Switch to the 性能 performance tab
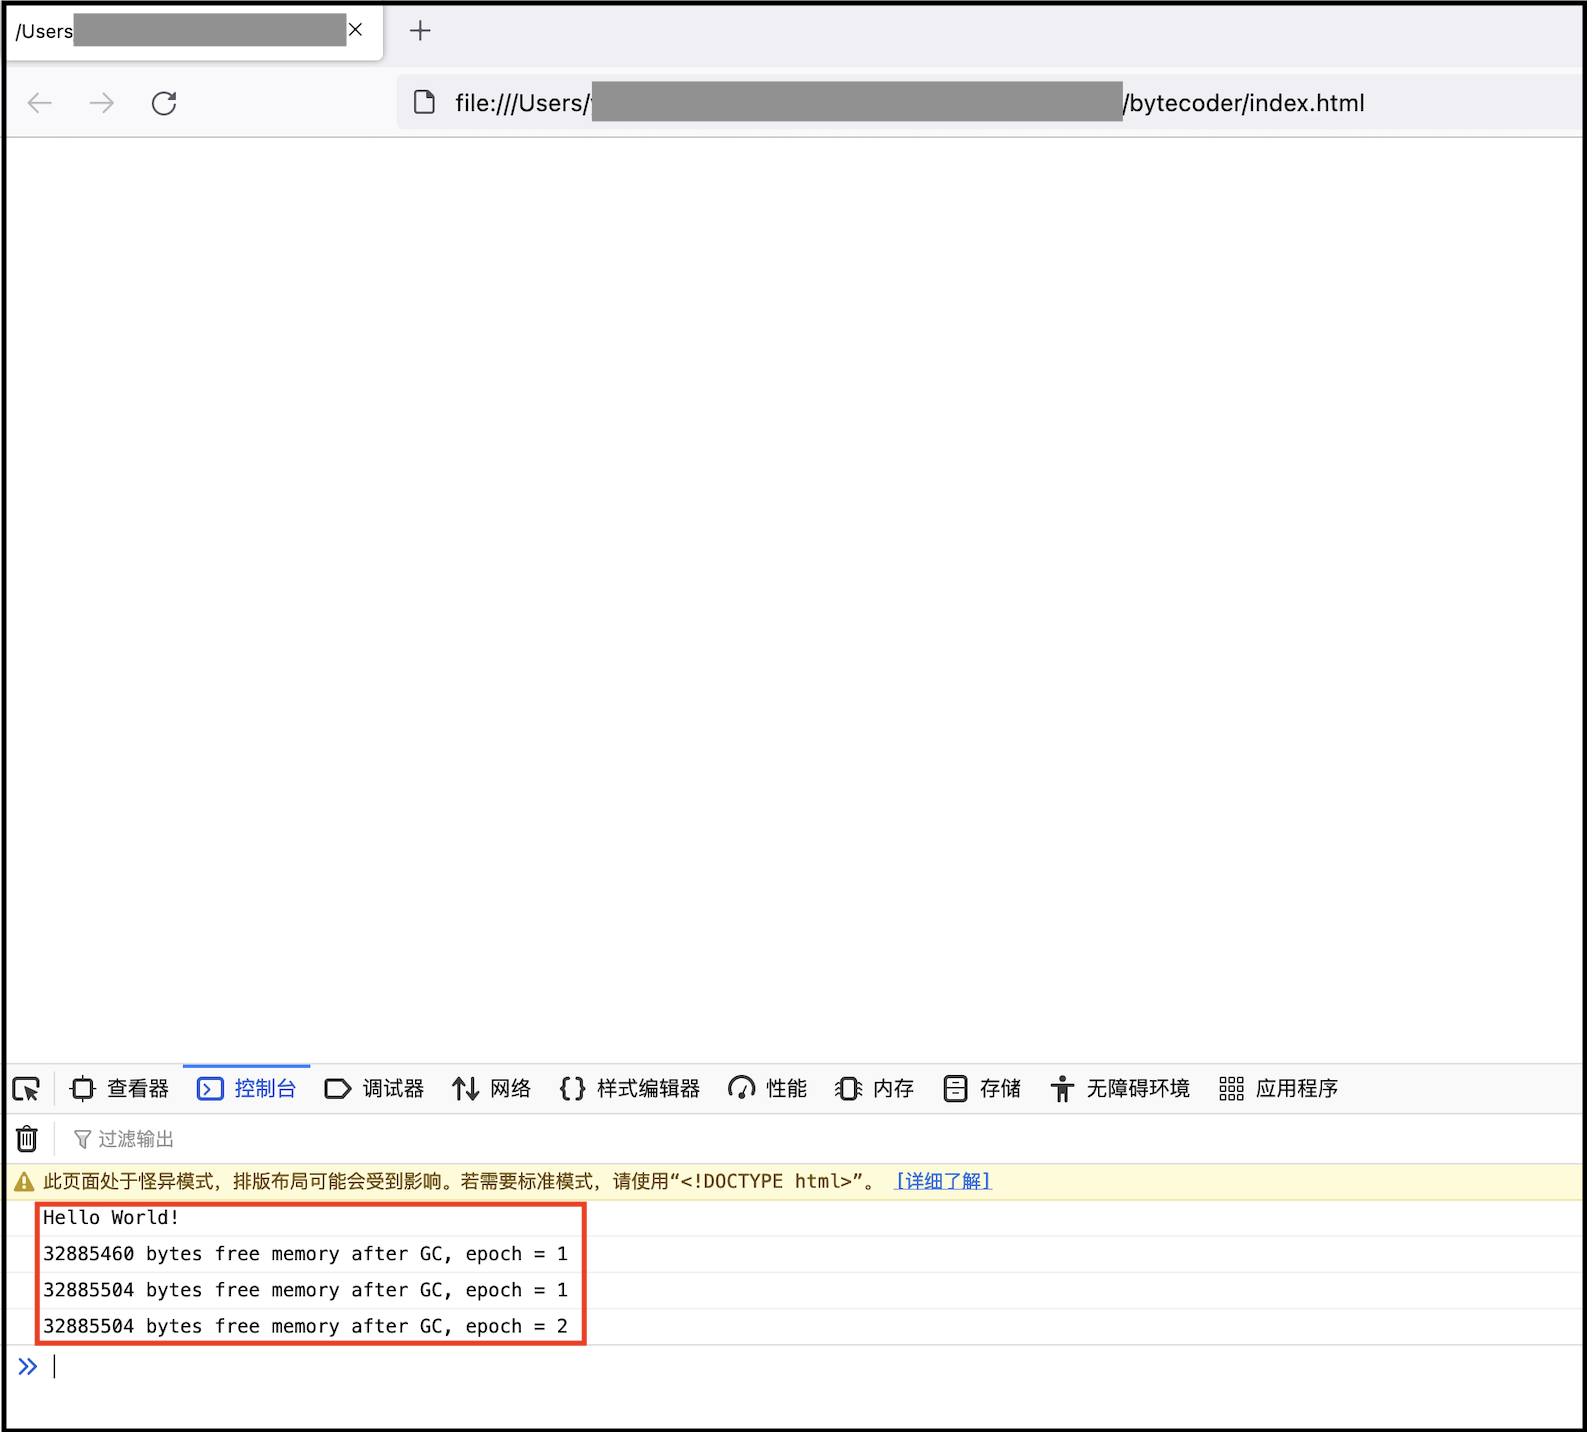1587x1432 pixels. (x=767, y=1088)
